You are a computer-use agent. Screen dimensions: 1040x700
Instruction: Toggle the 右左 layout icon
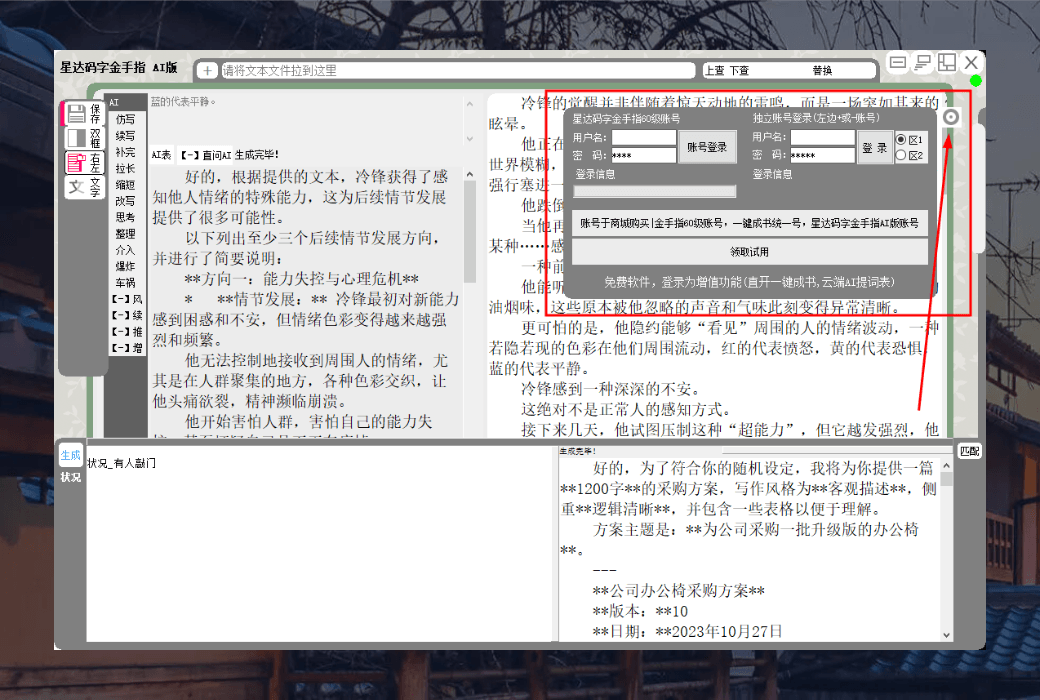pyautogui.click(x=77, y=163)
